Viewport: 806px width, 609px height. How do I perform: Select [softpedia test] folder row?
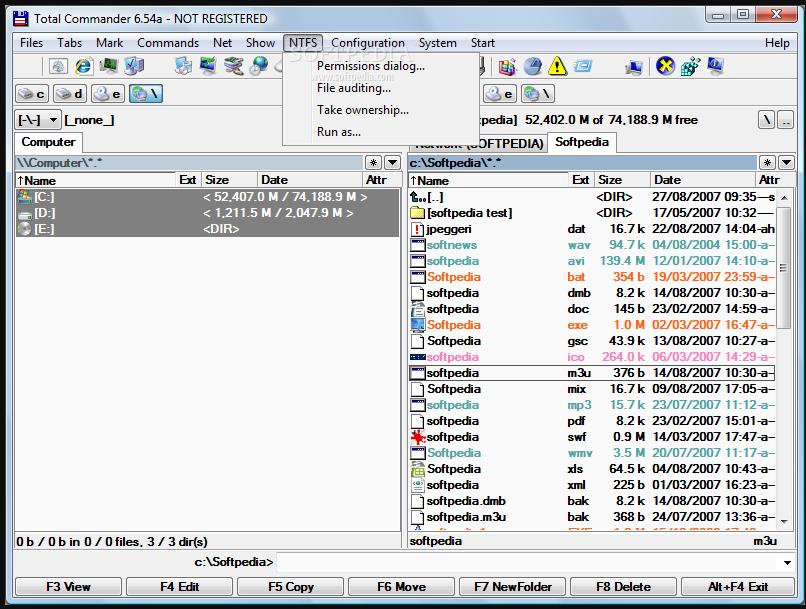click(592, 213)
